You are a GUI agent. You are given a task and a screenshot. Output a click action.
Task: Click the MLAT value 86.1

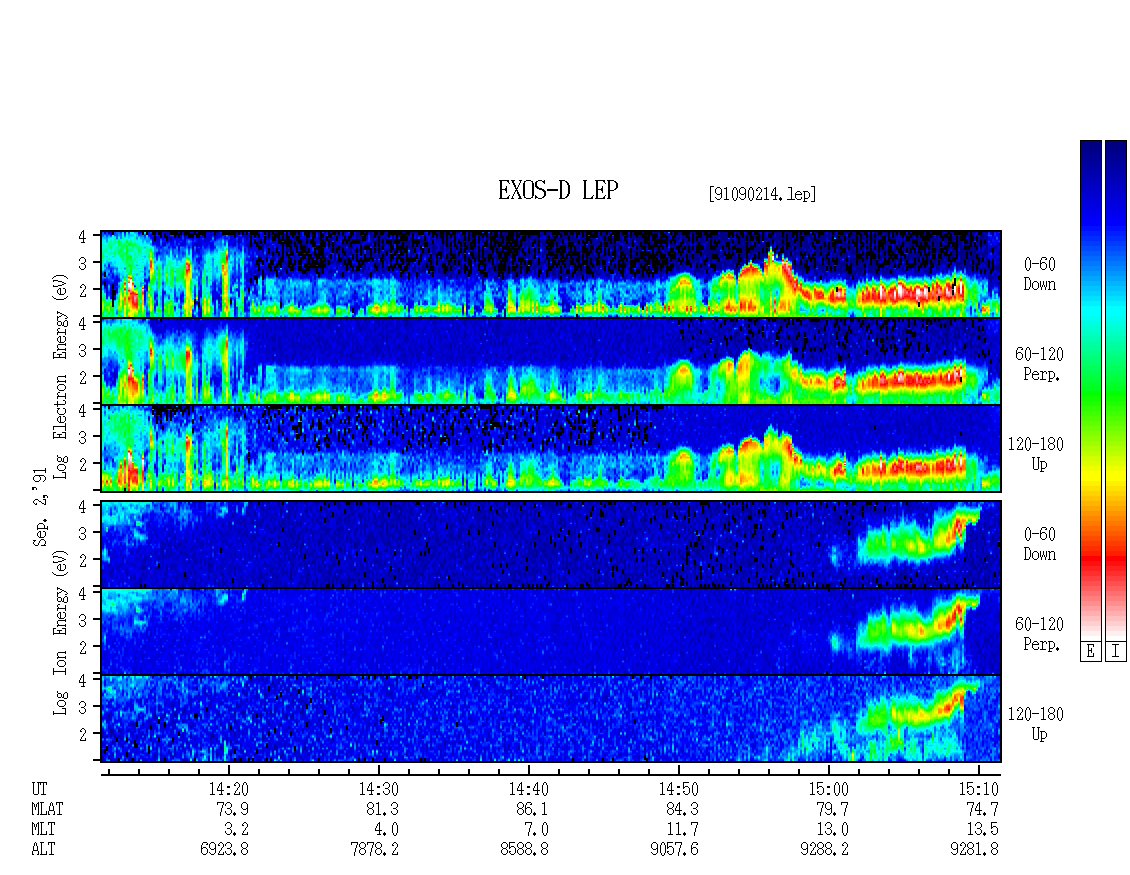[x=532, y=809]
